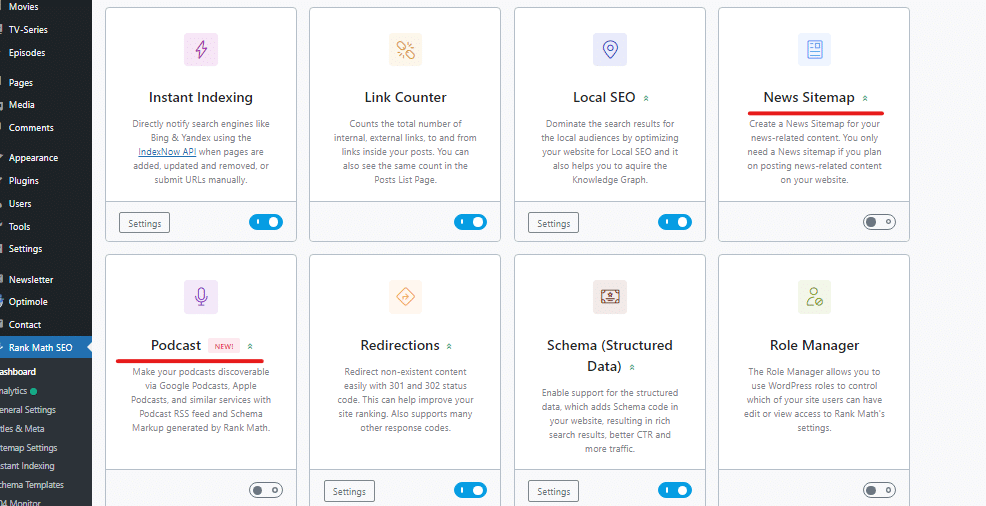Disable the Redirections module toggle

pos(470,490)
